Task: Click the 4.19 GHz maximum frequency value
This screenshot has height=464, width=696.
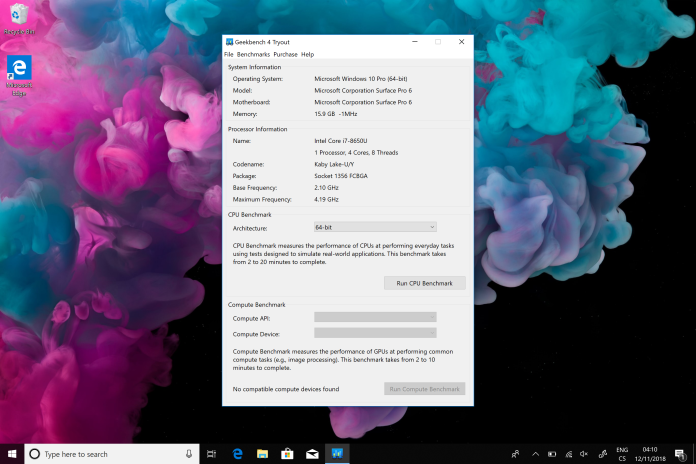Action: (326, 199)
